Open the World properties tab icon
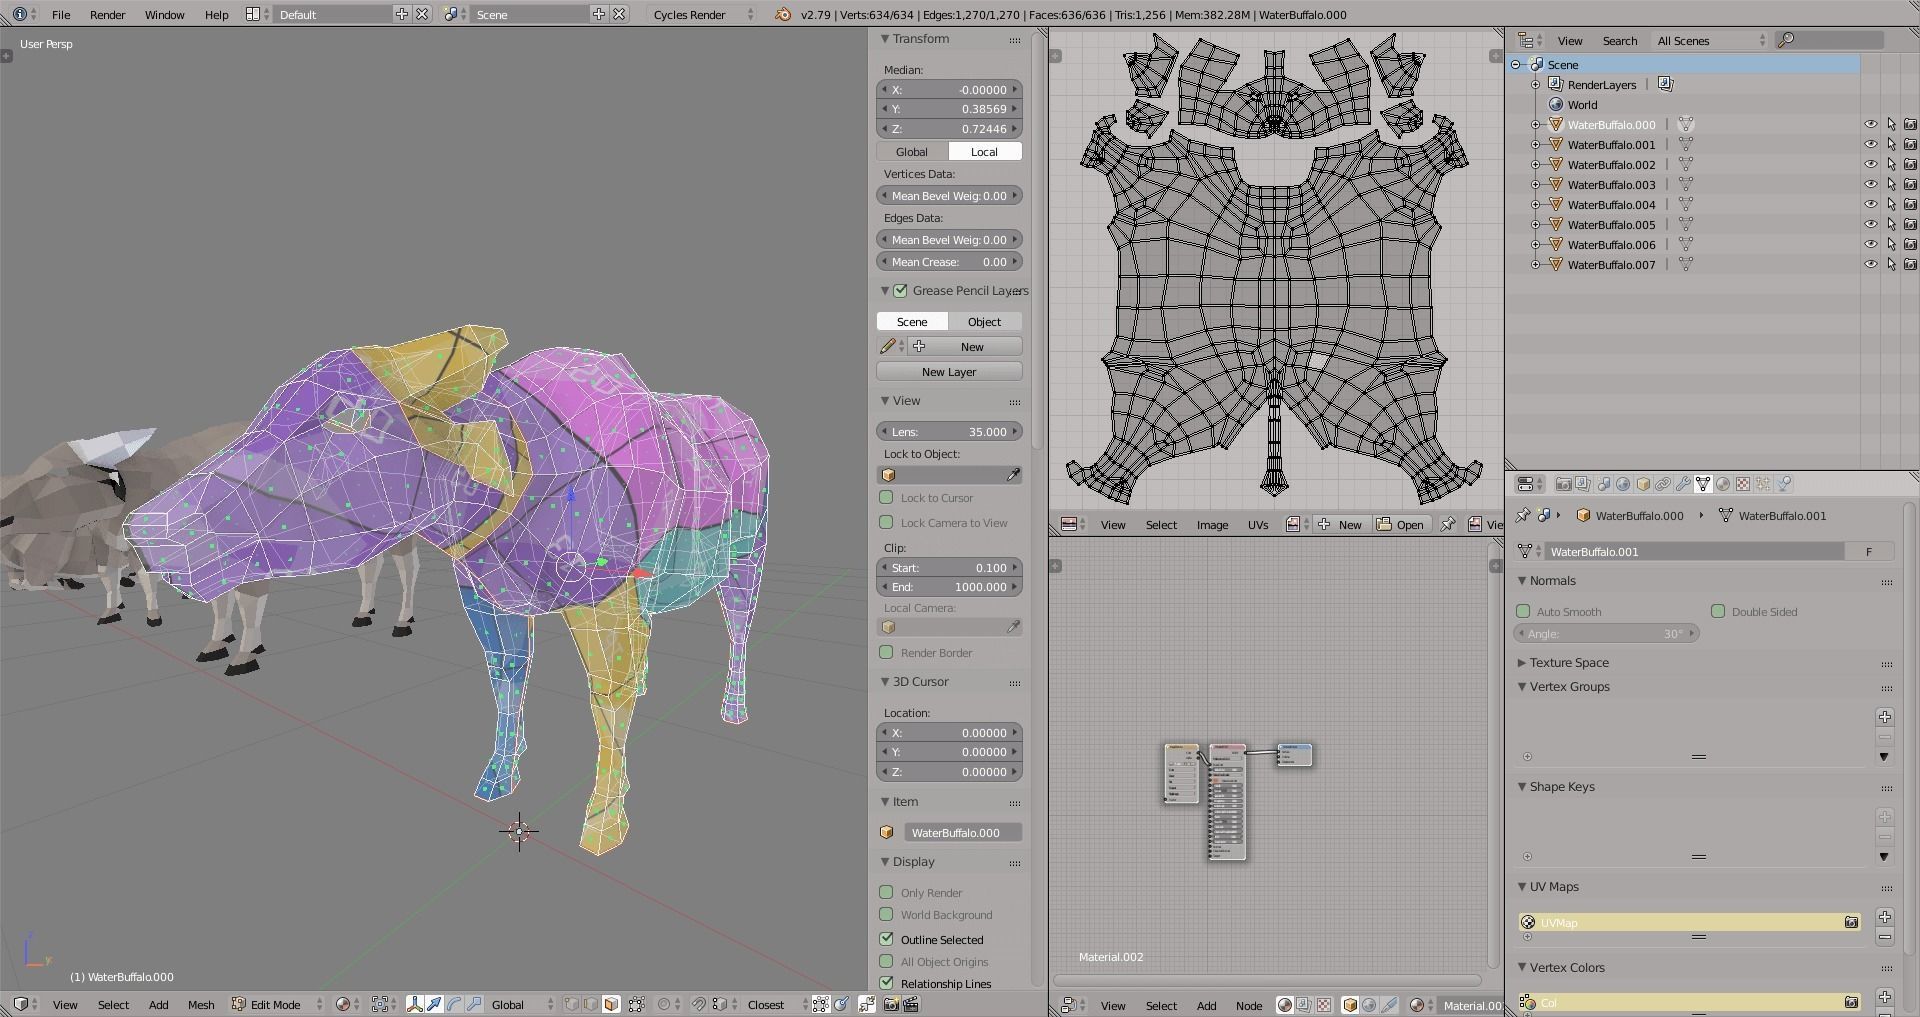Screen dimensions: 1920x1017 (1623, 484)
